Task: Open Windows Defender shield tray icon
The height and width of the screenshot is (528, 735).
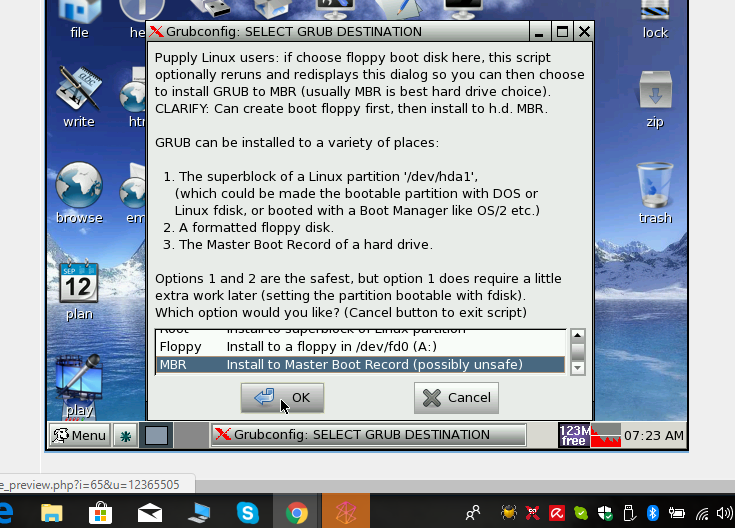Action: (605, 513)
